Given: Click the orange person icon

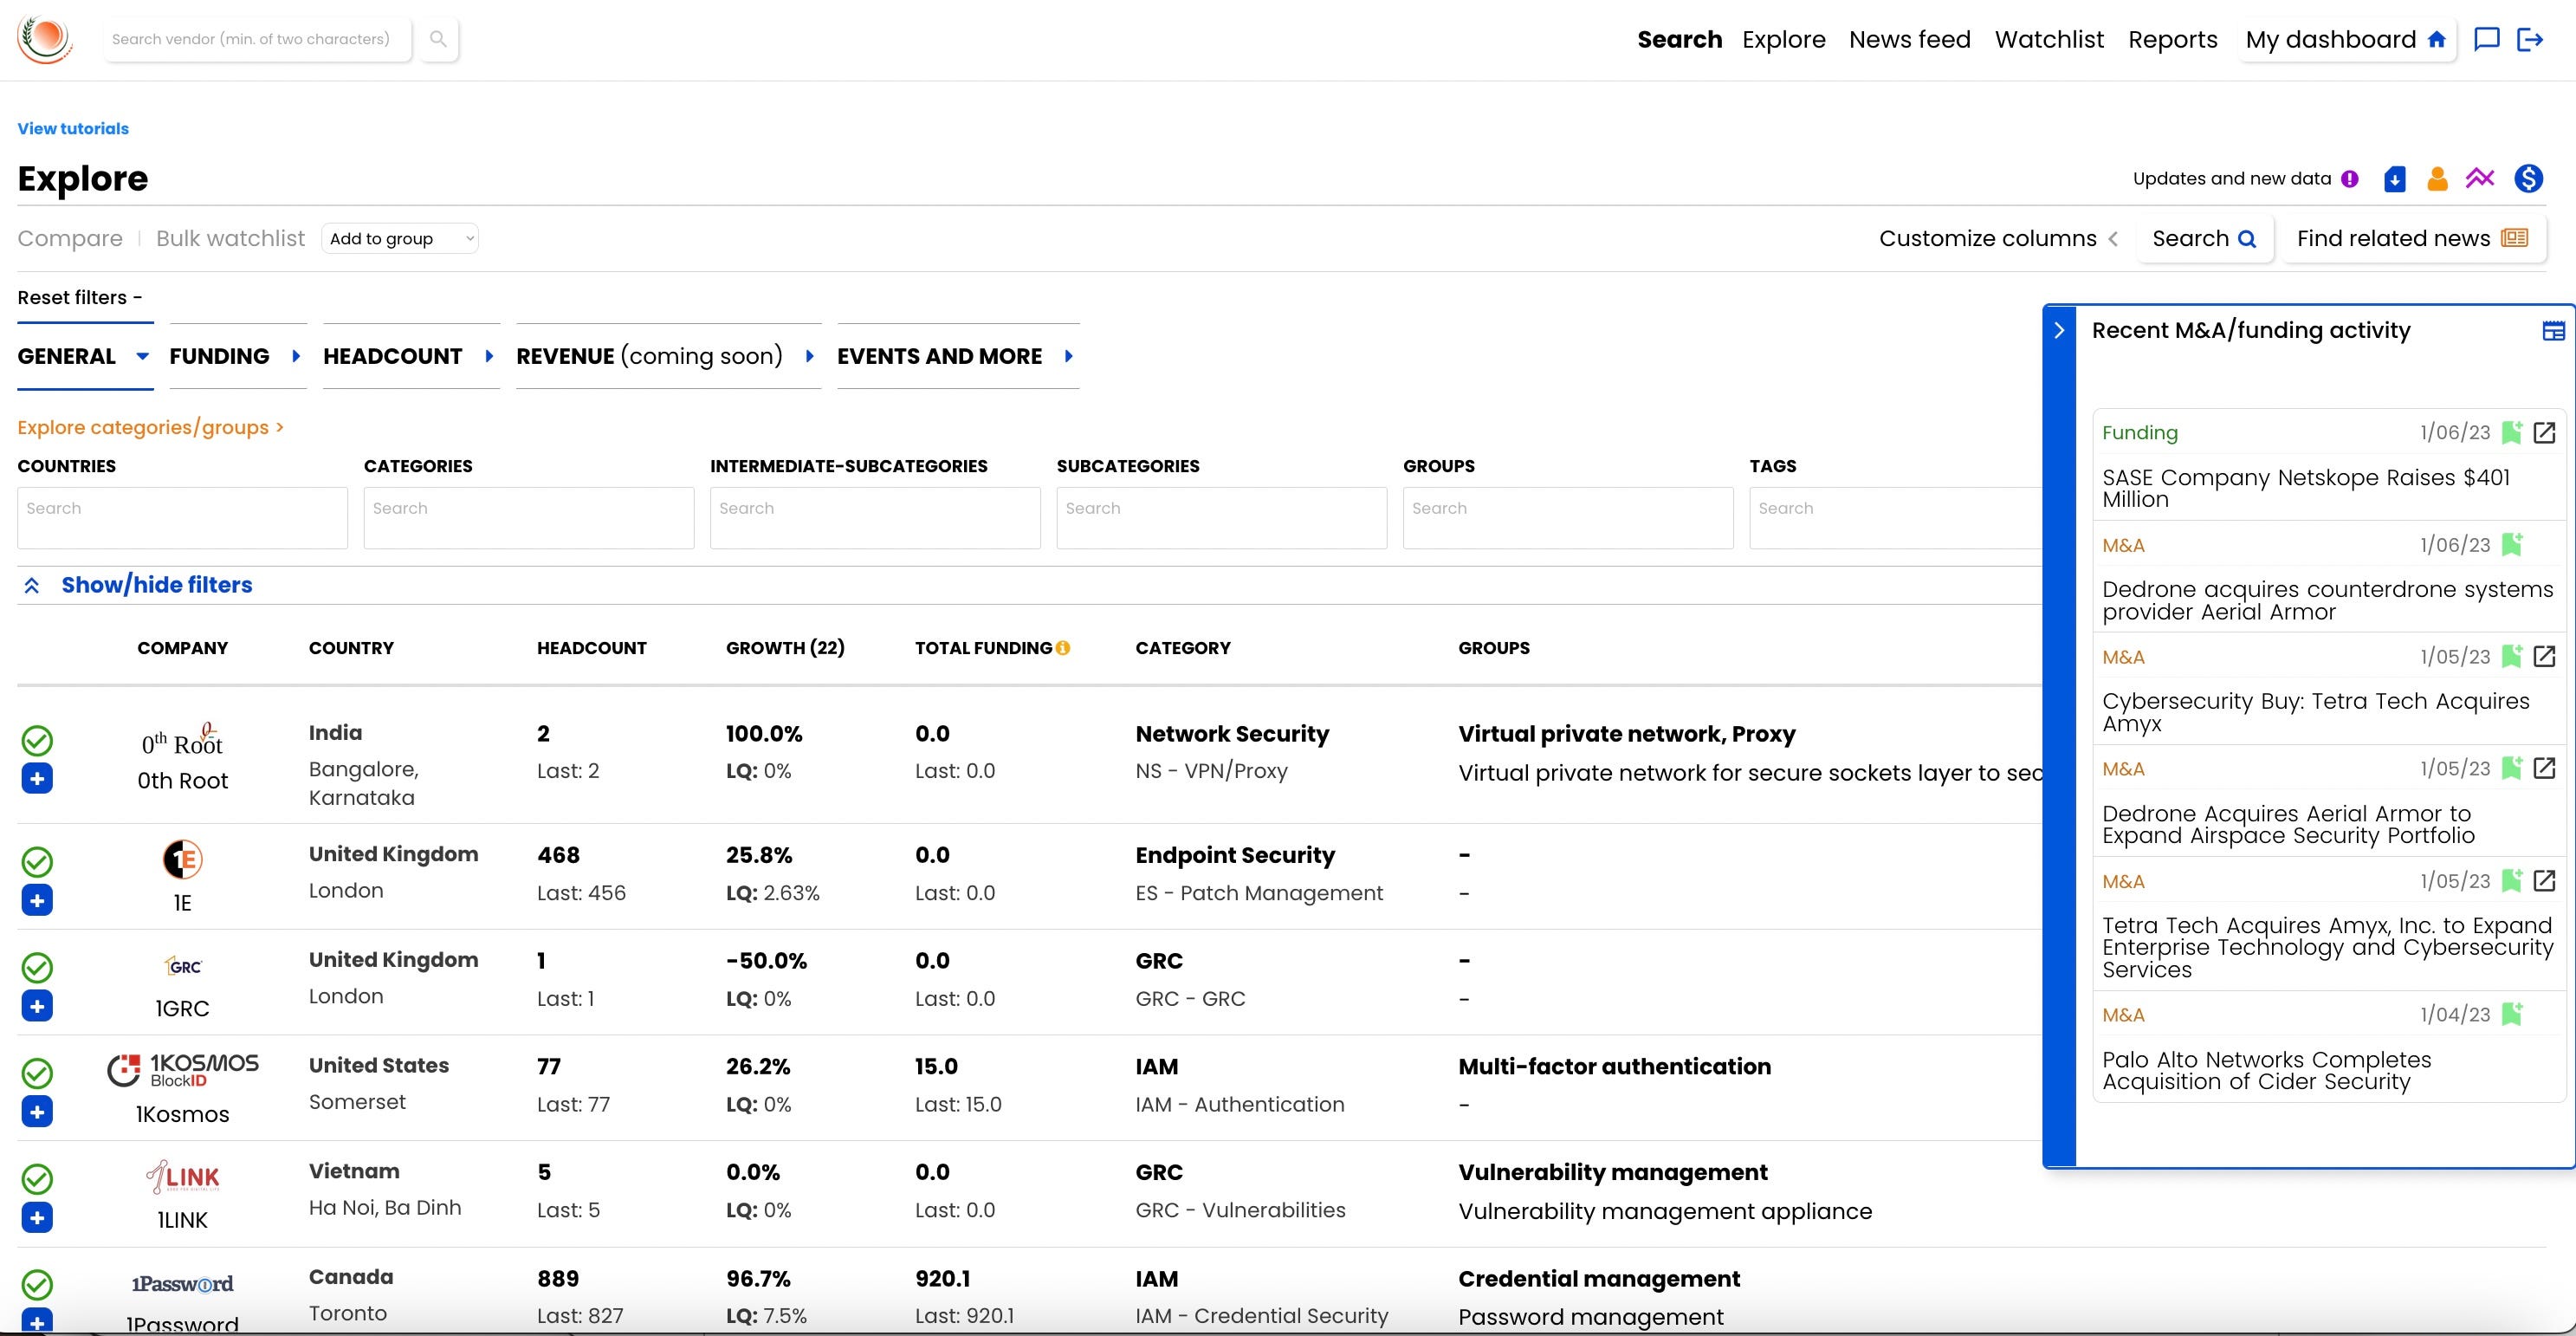Looking at the screenshot, I should coord(2437,178).
